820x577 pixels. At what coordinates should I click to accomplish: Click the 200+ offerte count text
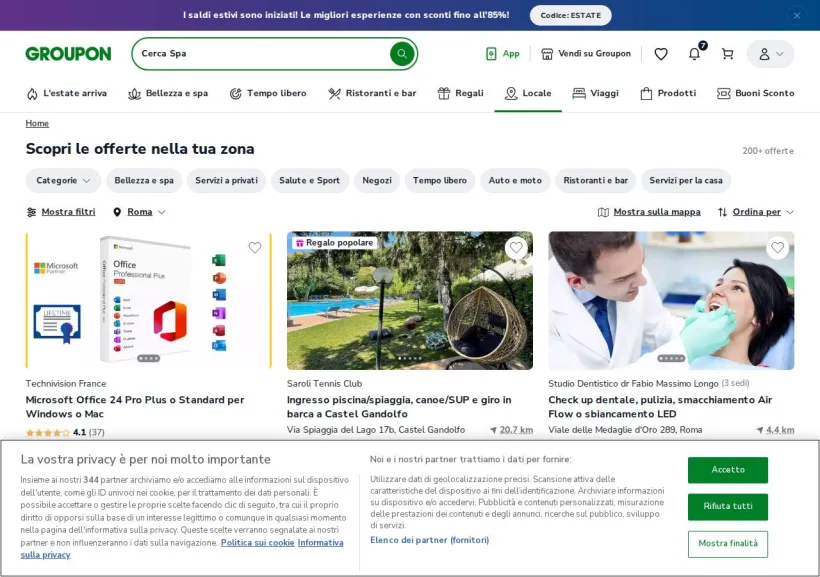(x=768, y=151)
